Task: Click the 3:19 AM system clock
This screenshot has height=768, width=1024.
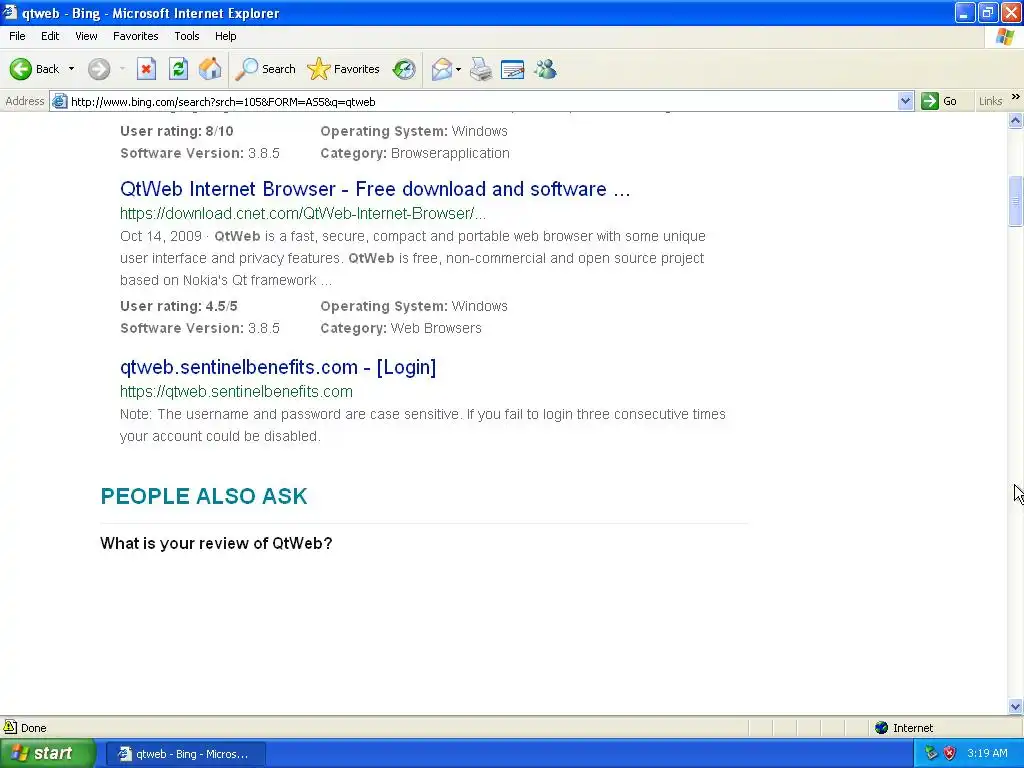Action: click(x=987, y=754)
